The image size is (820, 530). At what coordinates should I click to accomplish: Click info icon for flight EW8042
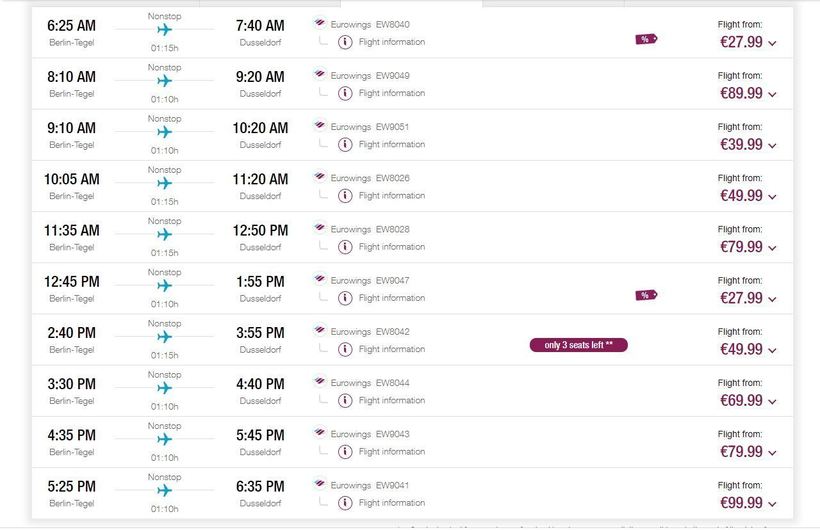click(x=345, y=349)
